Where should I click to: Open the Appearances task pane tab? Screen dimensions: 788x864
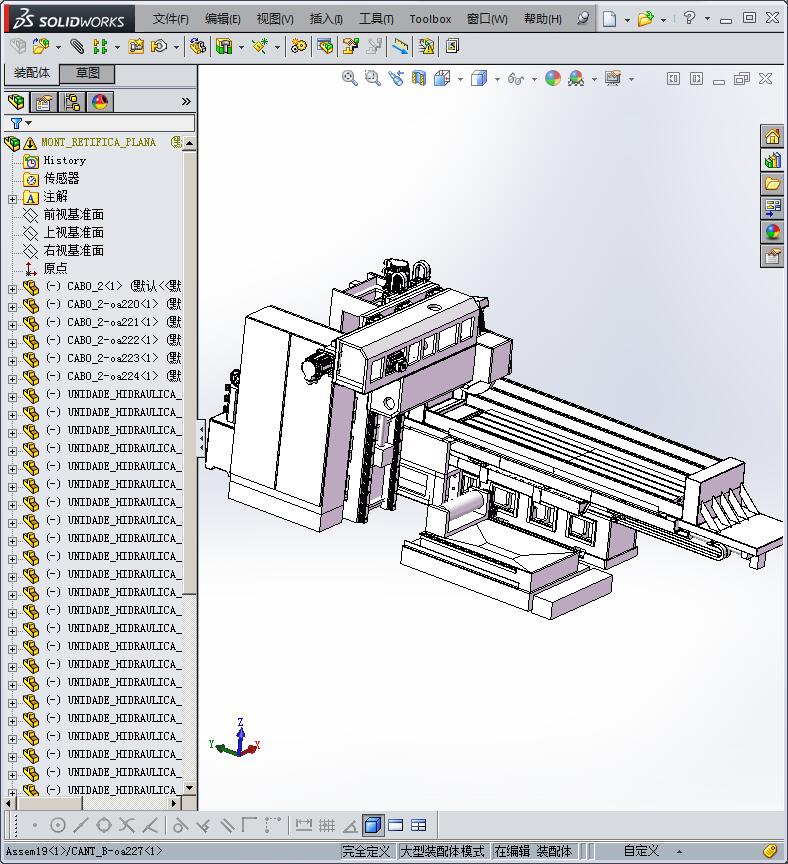click(772, 233)
